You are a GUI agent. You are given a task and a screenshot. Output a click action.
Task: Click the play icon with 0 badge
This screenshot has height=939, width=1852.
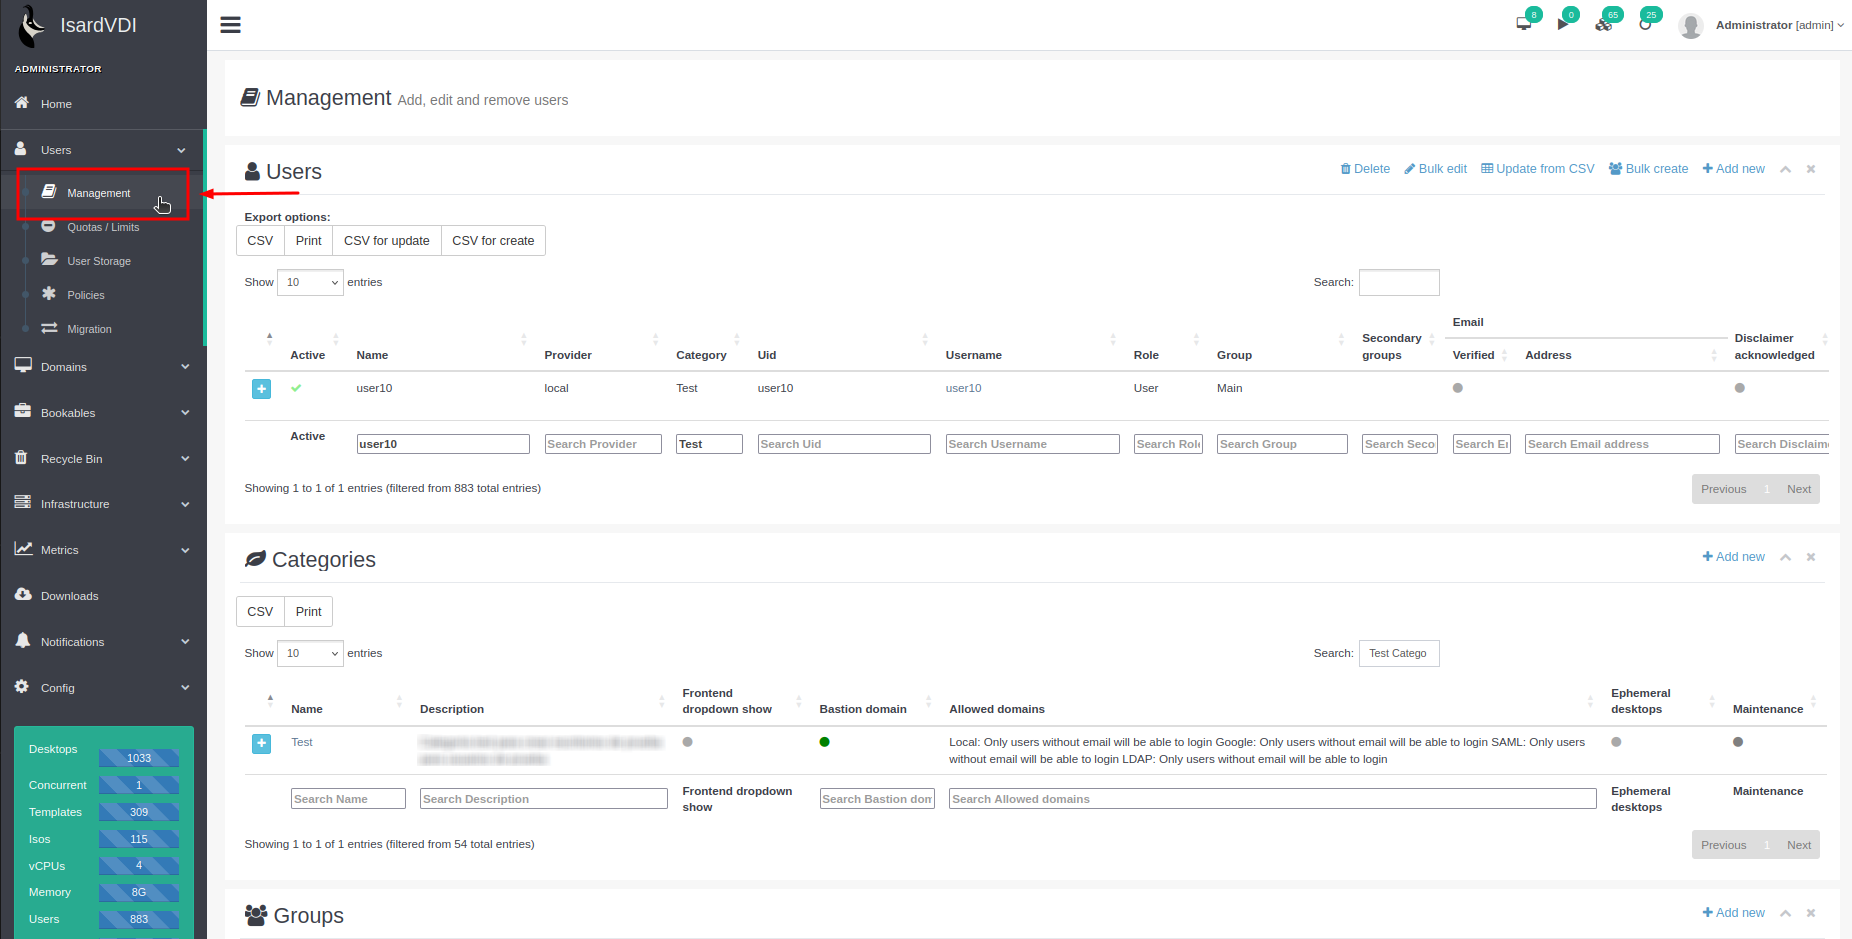pyautogui.click(x=1563, y=24)
